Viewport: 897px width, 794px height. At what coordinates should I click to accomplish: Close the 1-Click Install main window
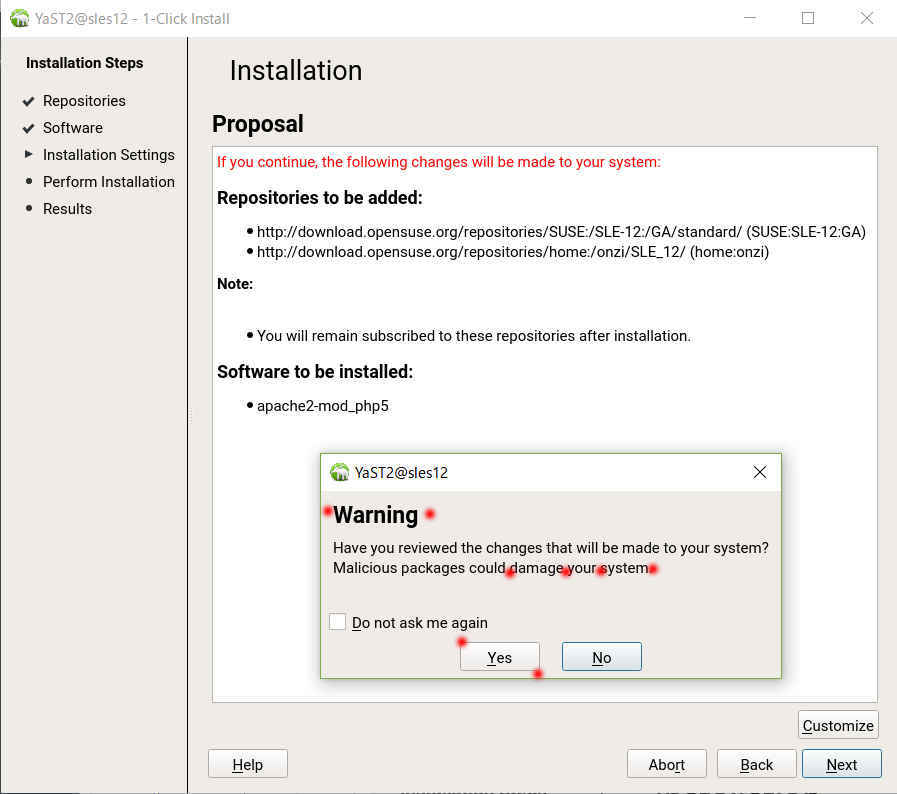point(867,18)
